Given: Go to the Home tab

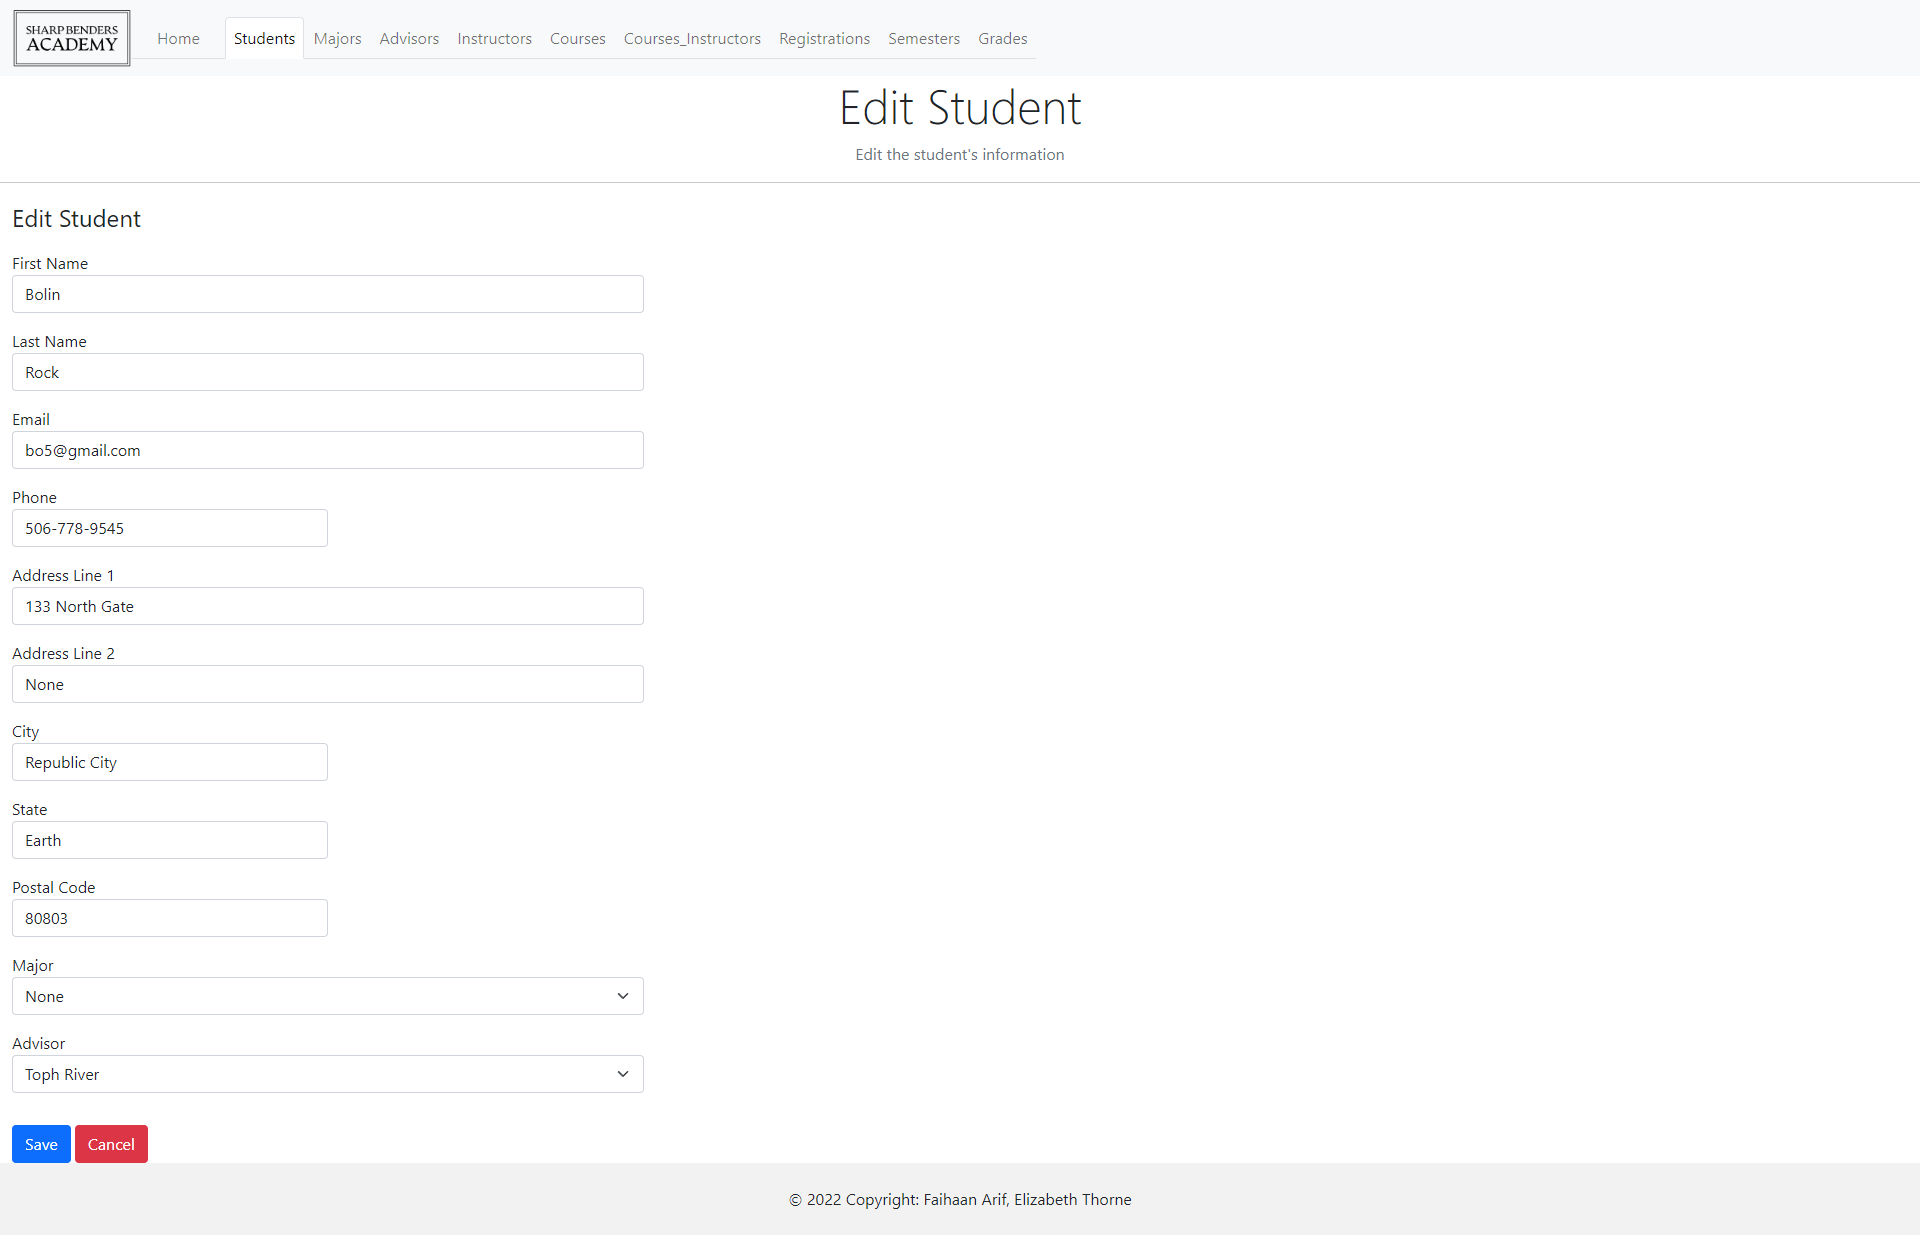Looking at the screenshot, I should tap(178, 38).
